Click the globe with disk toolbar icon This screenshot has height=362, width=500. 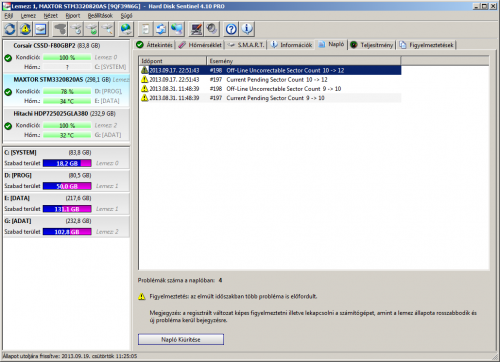click(126, 29)
